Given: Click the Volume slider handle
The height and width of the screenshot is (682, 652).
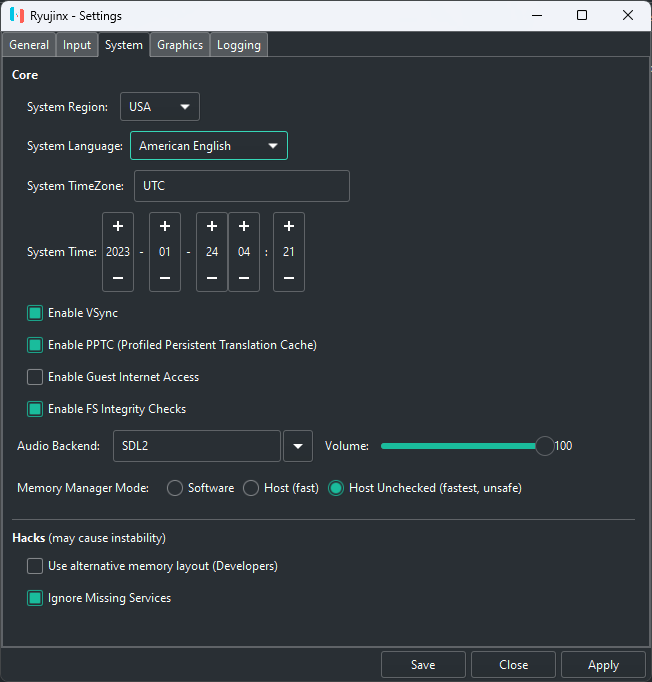Looking at the screenshot, I should click(544, 446).
